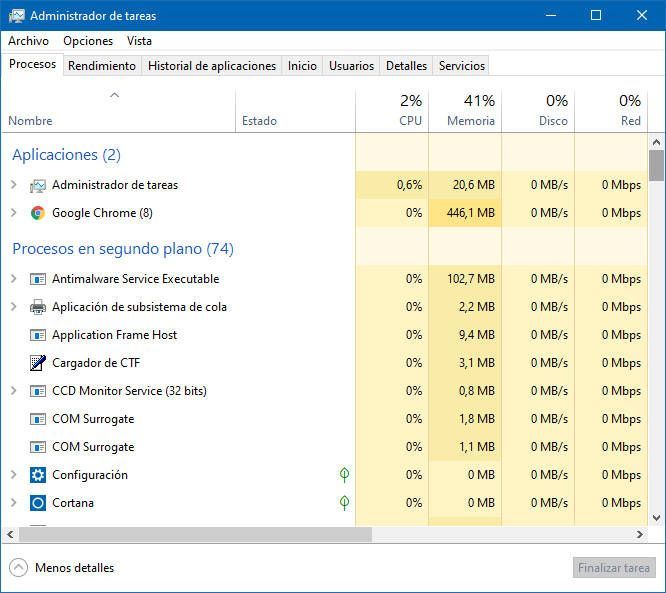Expand Aplicación de subsistema de cola row
Image resolution: width=666 pixels, height=593 pixels.
(x=14, y=307)
